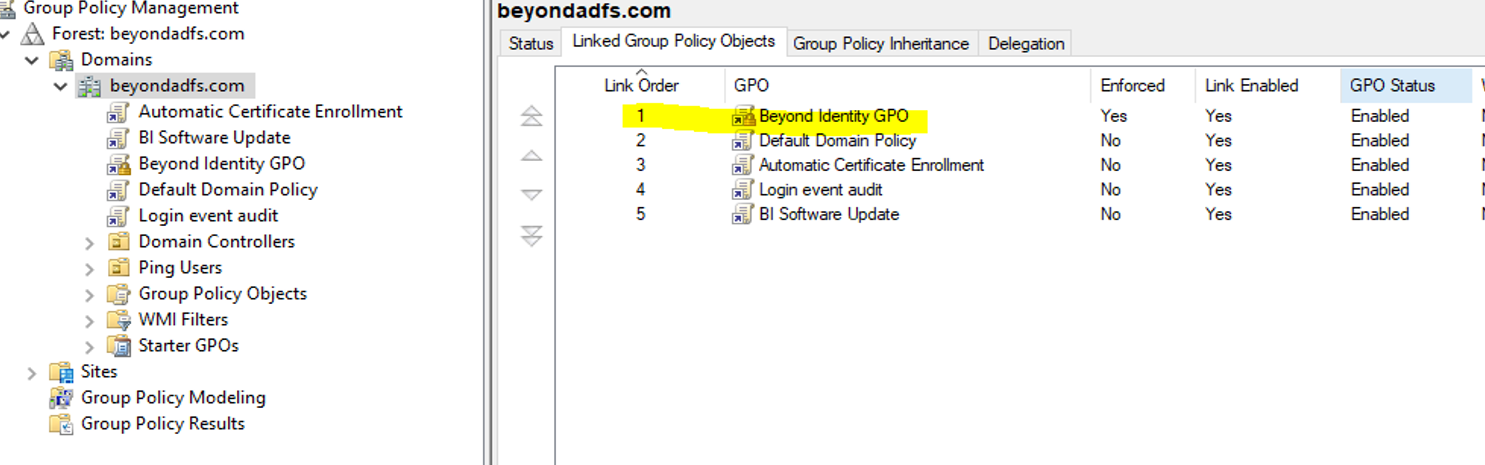Image resolution: width=1485 pixels, height=465 pixels.
Task: Select Group Policy Modeling in the tree
Action: pyautogui.click(x=173, y=398)
